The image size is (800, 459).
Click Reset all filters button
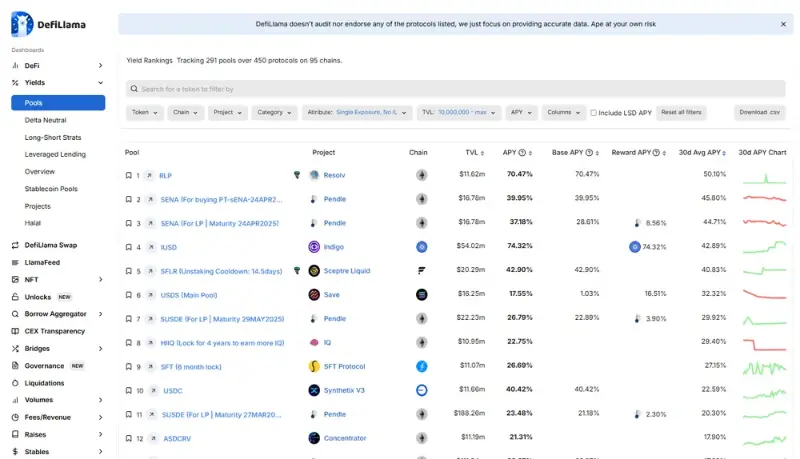tap(681, 112)
